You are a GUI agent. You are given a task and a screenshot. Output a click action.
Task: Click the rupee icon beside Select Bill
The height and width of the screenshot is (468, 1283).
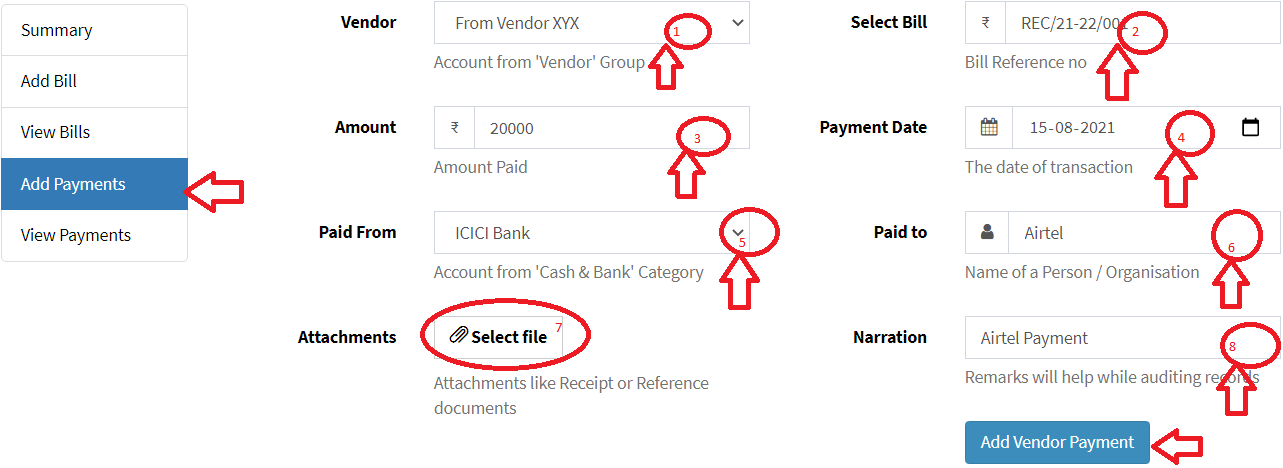(x=986, y=23)
